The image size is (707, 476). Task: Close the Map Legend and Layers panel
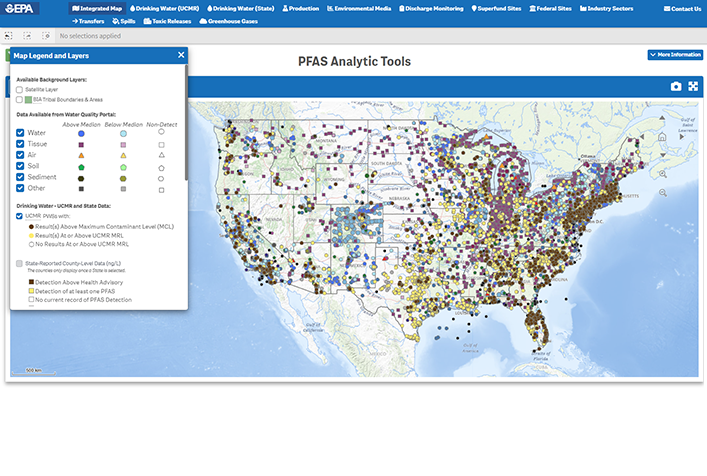point(181,56)
